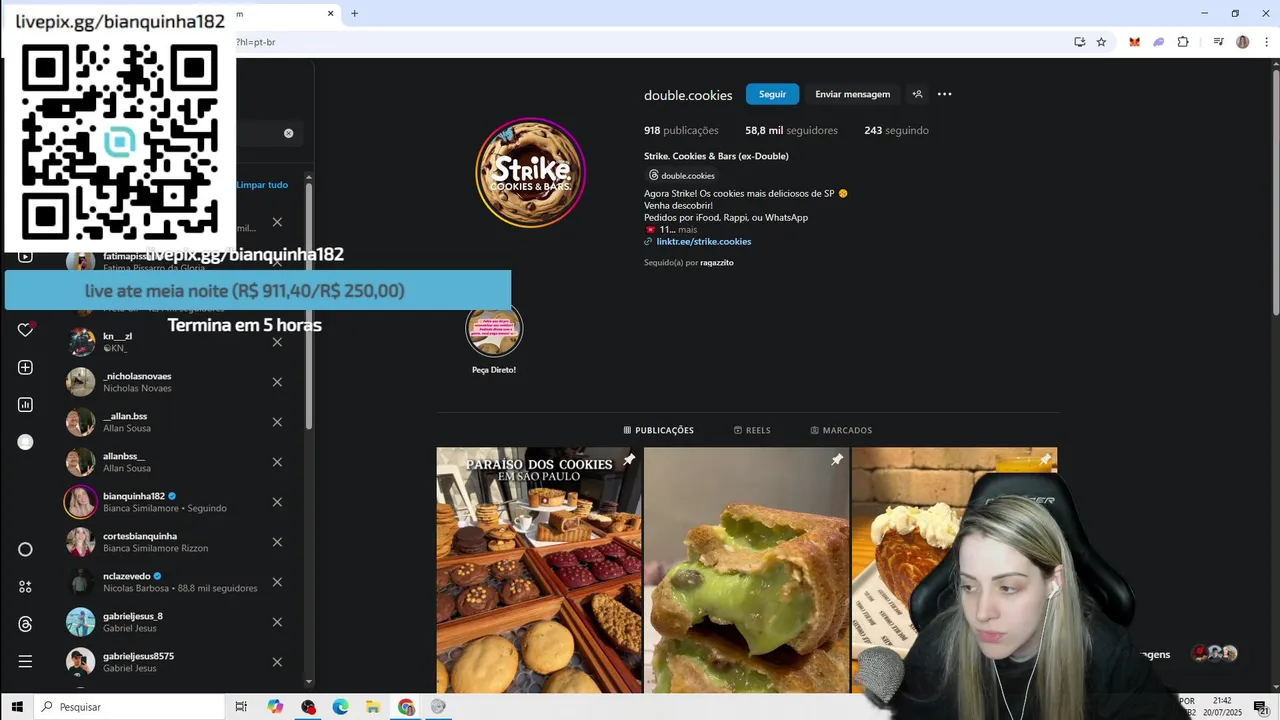Image resolution: width=1280 pixels, height=720 pixels.
Task: Click the install app icon in the address bar
Action: coord(1079,42)
